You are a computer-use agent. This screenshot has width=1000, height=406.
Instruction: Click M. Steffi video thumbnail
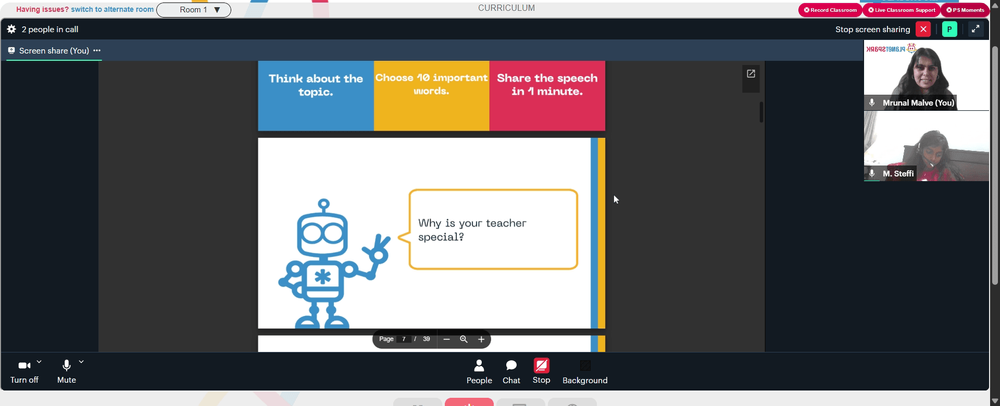click(926, 147)
